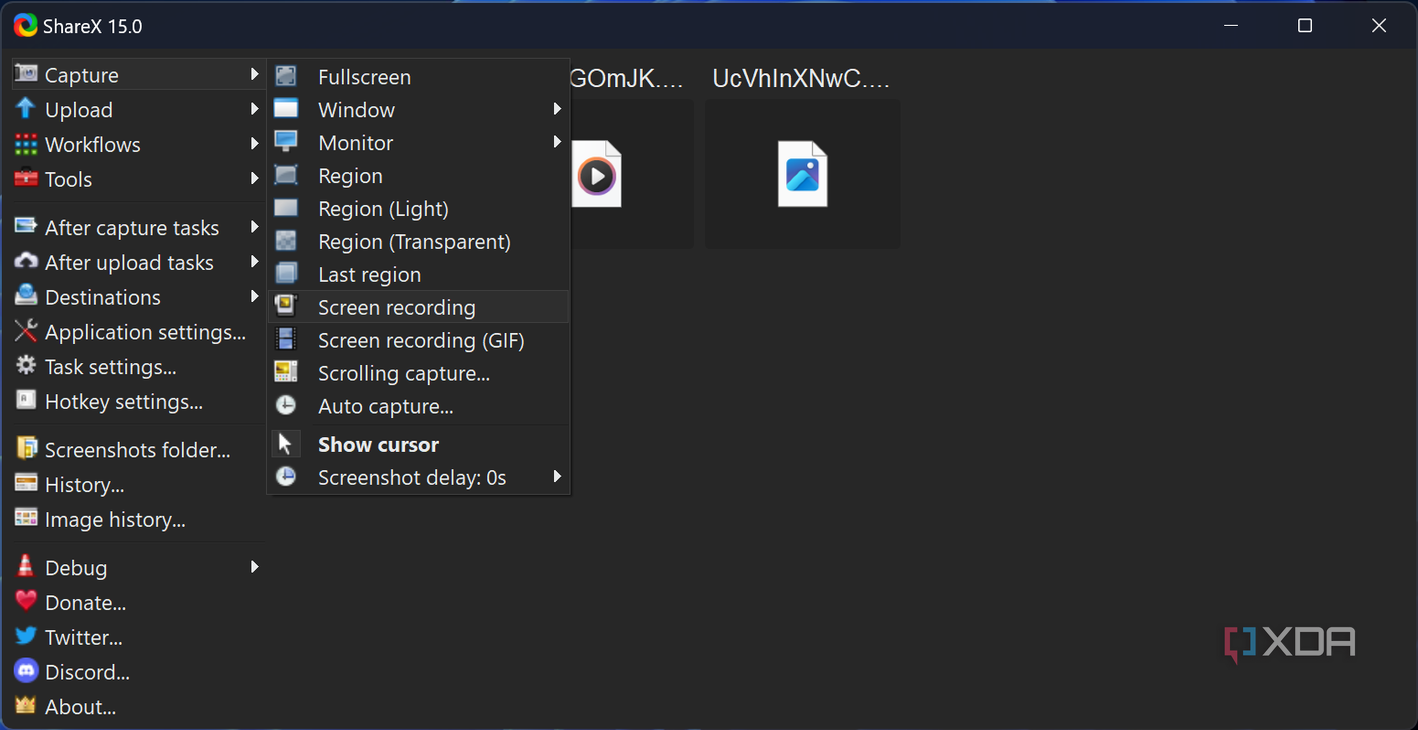1418x730 pixels.
Task: Click the Region (Transparent) icon
Action: pos(286,241)
